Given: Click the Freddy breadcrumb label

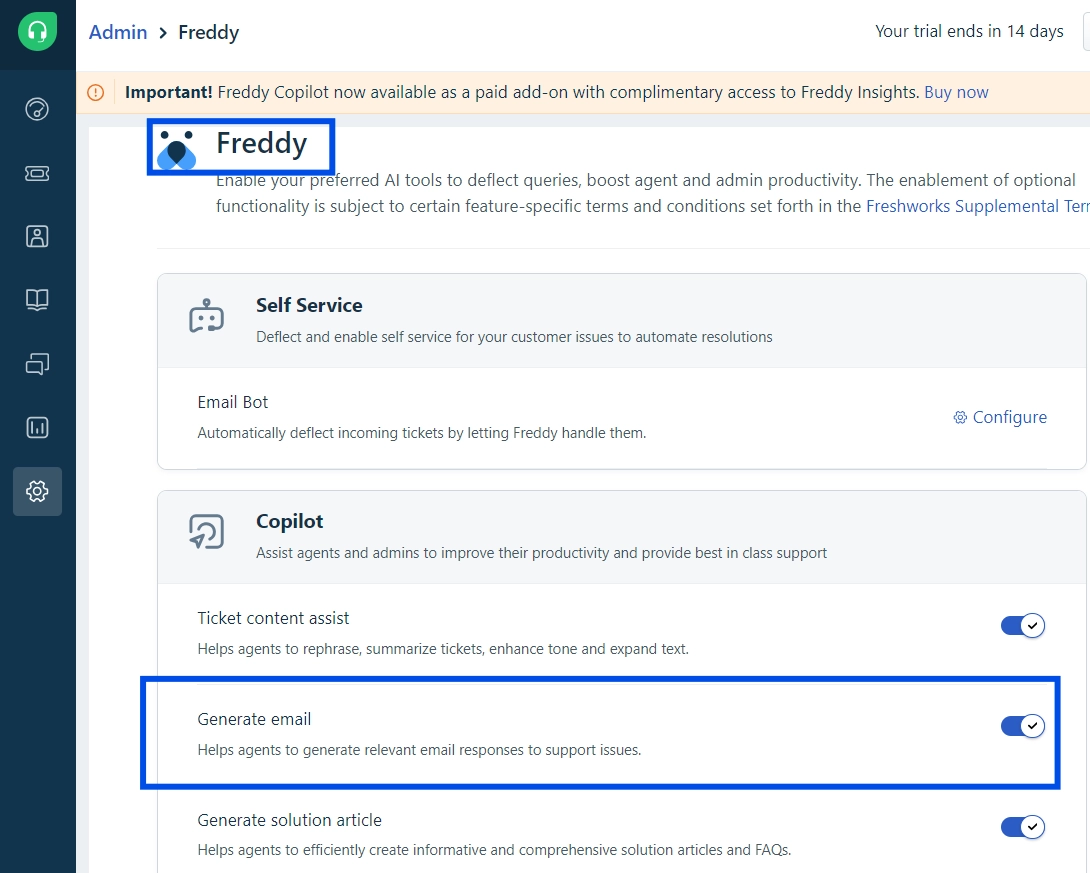Looking at the screenshot, I should point(209,32).
